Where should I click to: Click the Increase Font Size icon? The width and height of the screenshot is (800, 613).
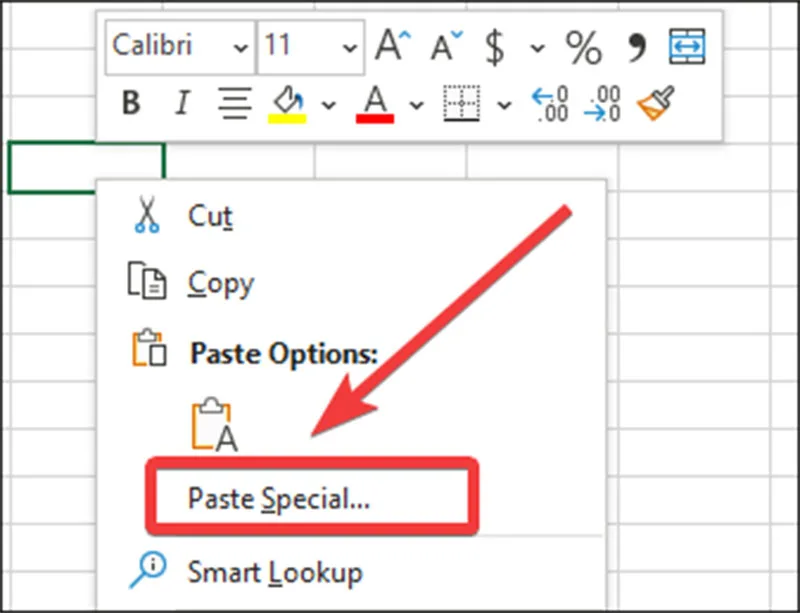[x=392, y=46]
